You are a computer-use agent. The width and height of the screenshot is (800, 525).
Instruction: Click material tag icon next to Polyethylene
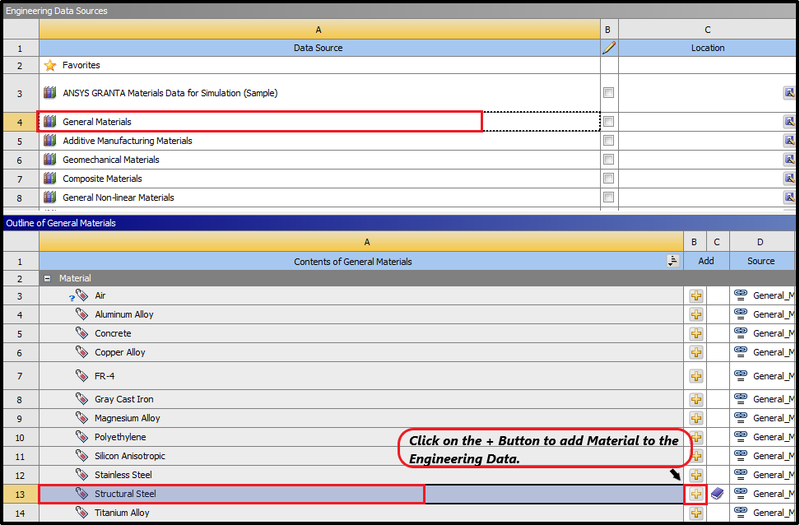pos(82,437)
